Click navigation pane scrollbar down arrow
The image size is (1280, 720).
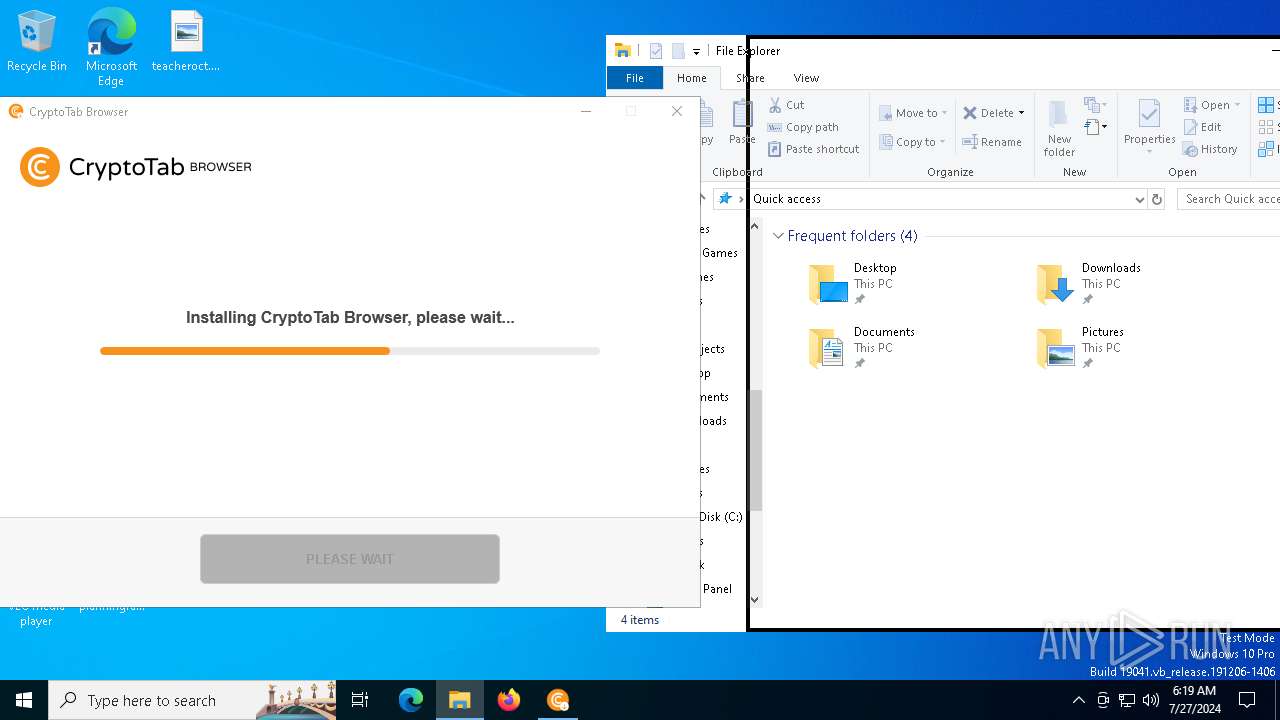(x=755, y=599)
